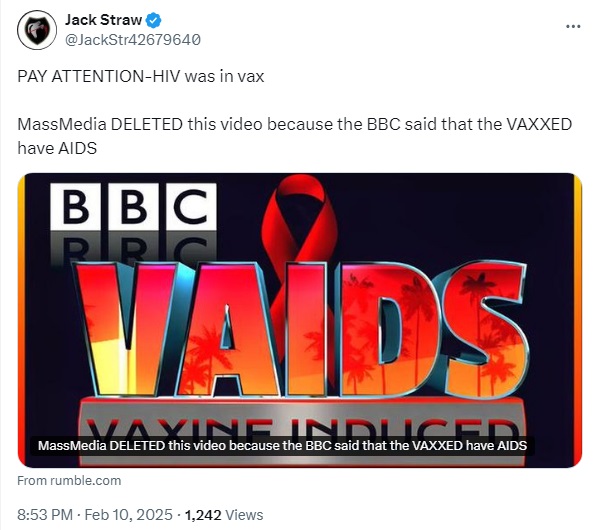593x530 pixels.
Task: Click the word VAXXED in tweet text
Action: tap(539, 124)
